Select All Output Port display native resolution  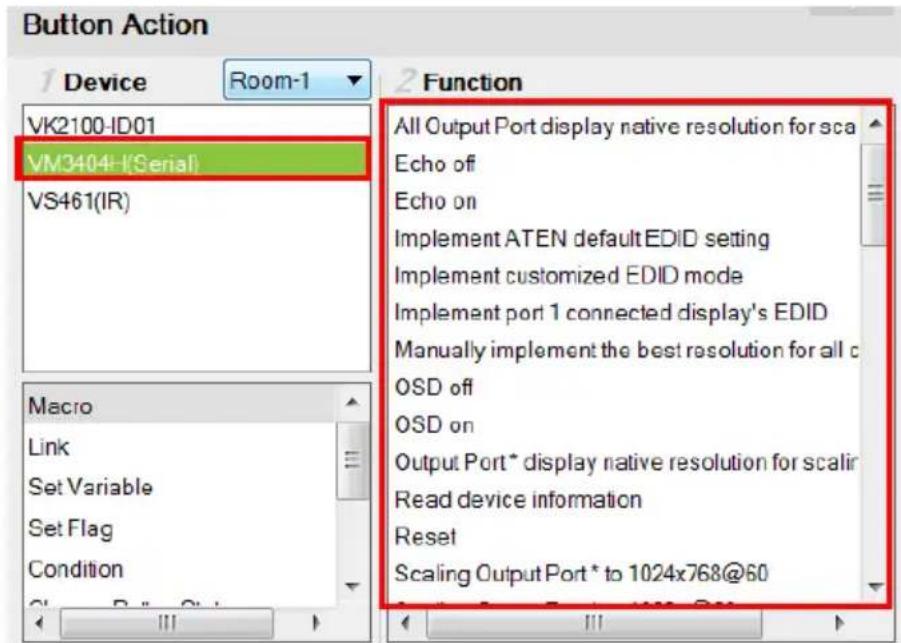tap(625, 126)
